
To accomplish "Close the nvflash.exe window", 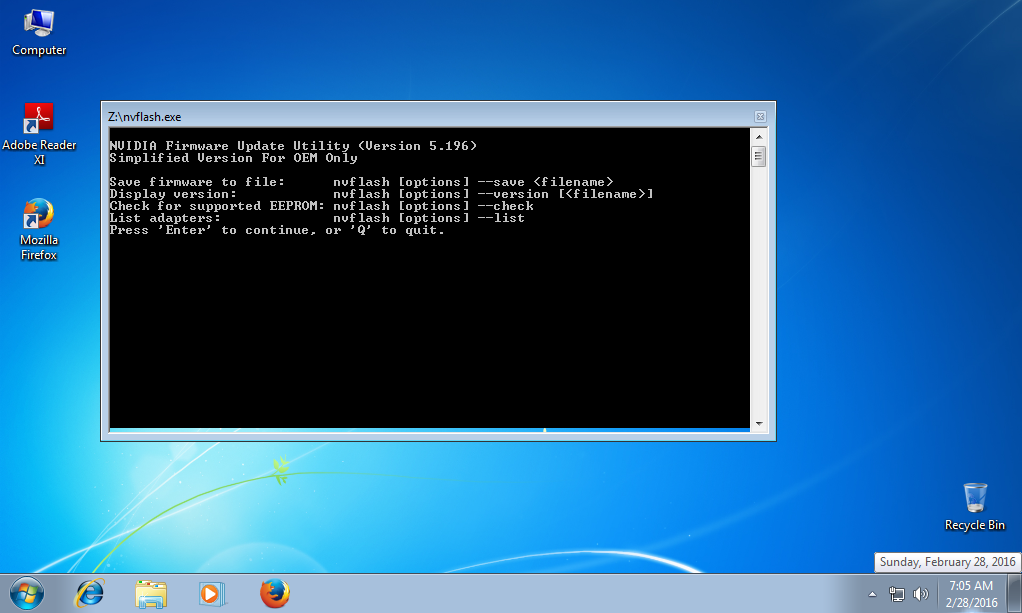I will tap(760, 117).
